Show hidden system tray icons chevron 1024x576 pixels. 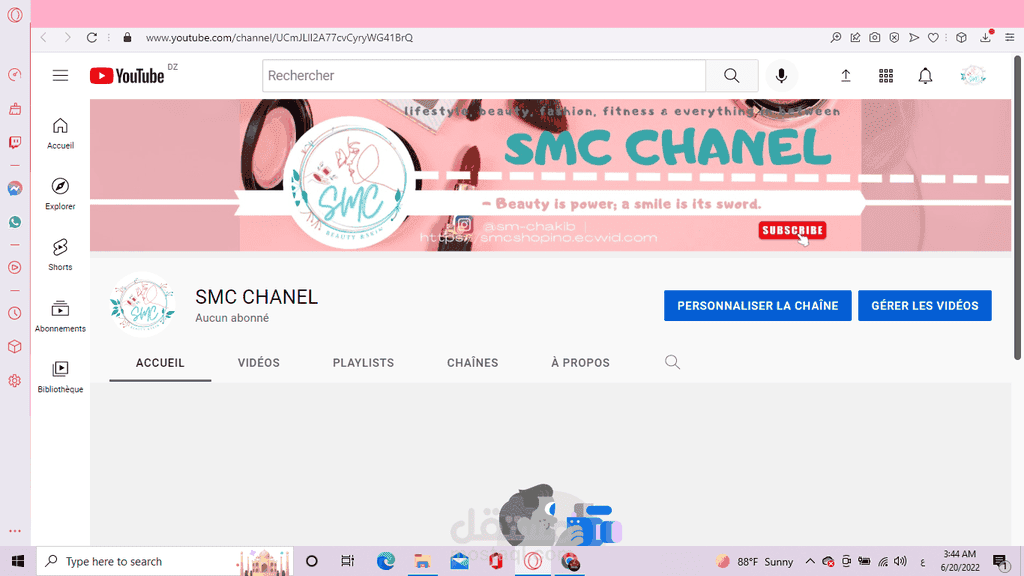coord(810,561)
